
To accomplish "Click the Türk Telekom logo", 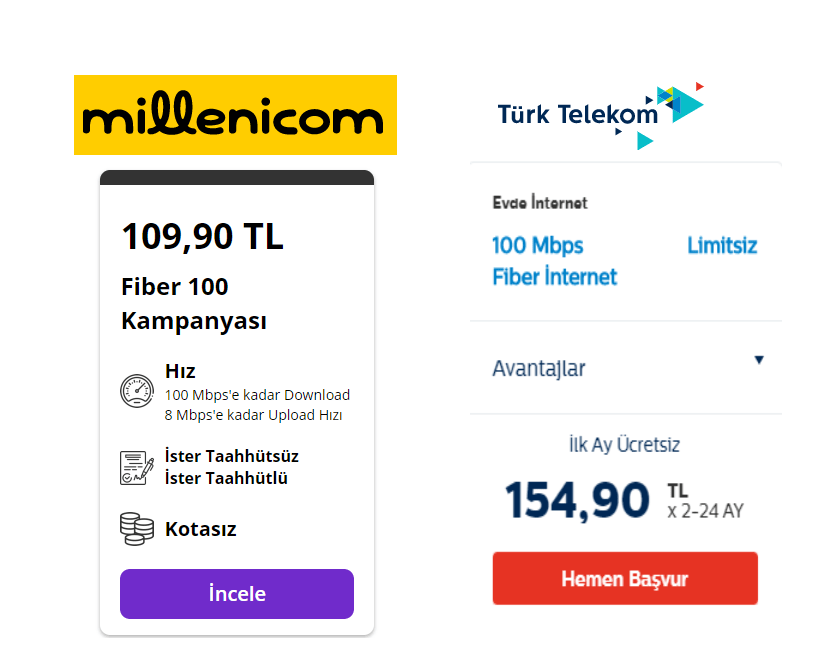I will (578, 114).
